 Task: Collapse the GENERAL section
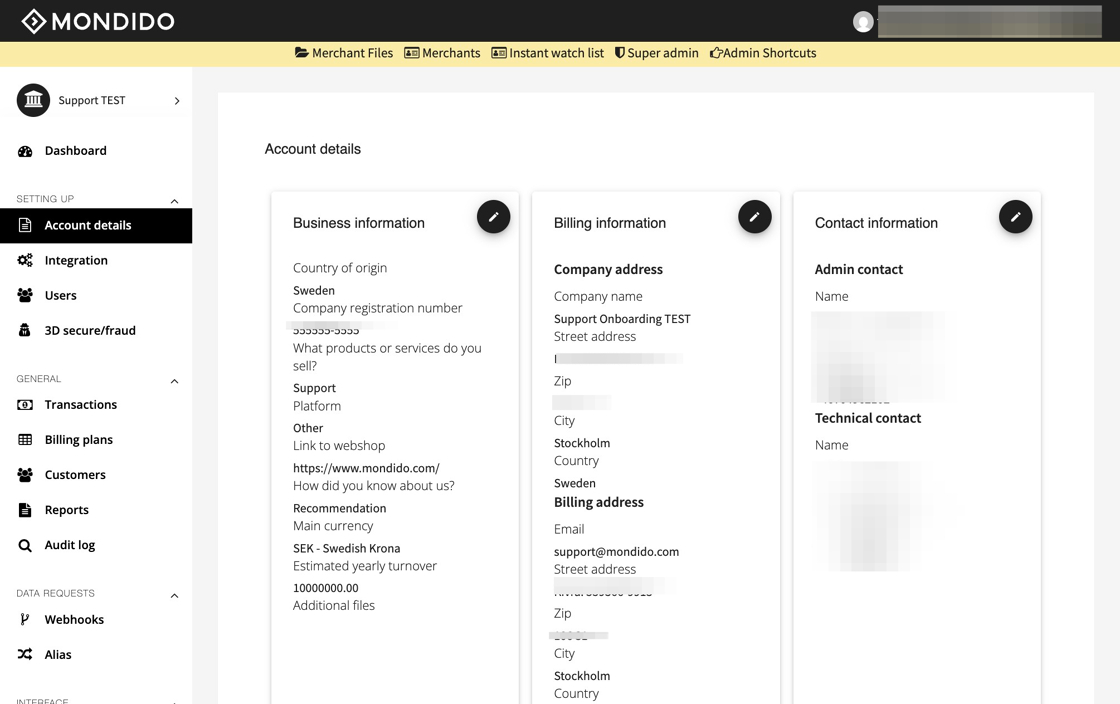coord(174,381)
